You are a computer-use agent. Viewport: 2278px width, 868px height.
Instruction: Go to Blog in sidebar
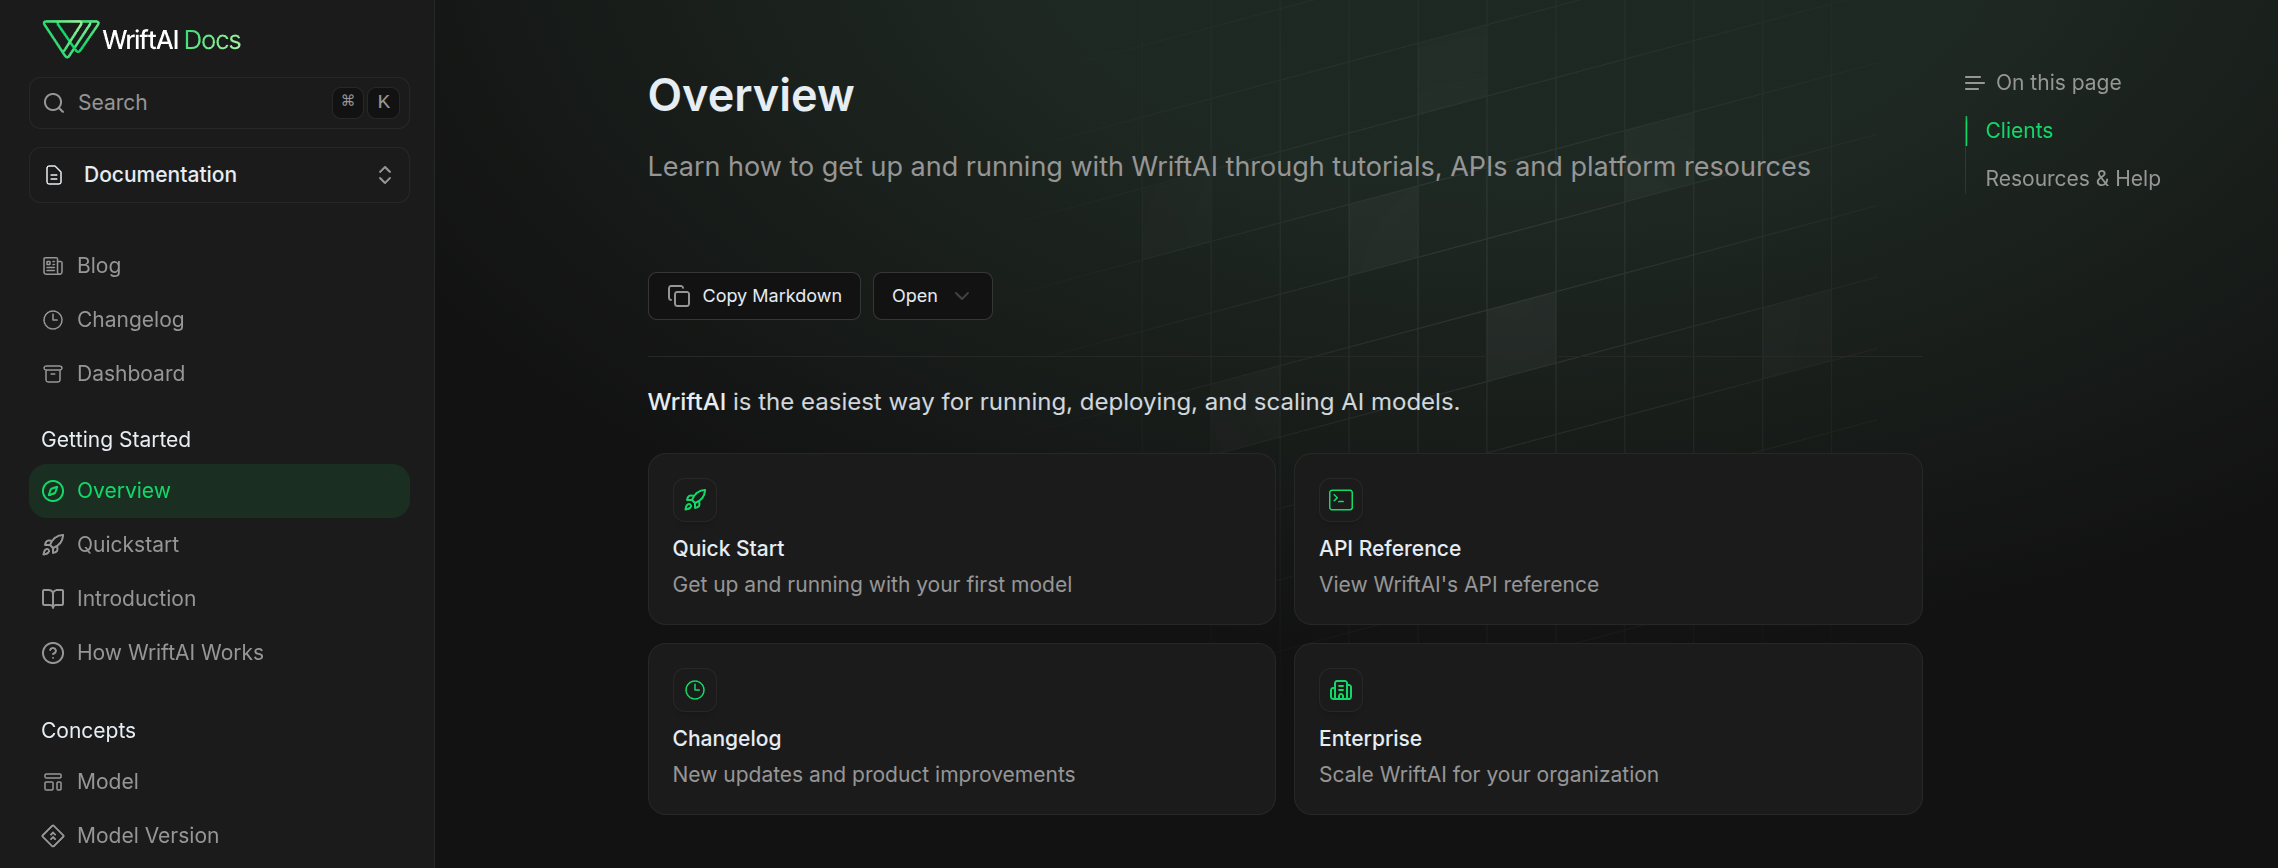(x=219, y=266)
